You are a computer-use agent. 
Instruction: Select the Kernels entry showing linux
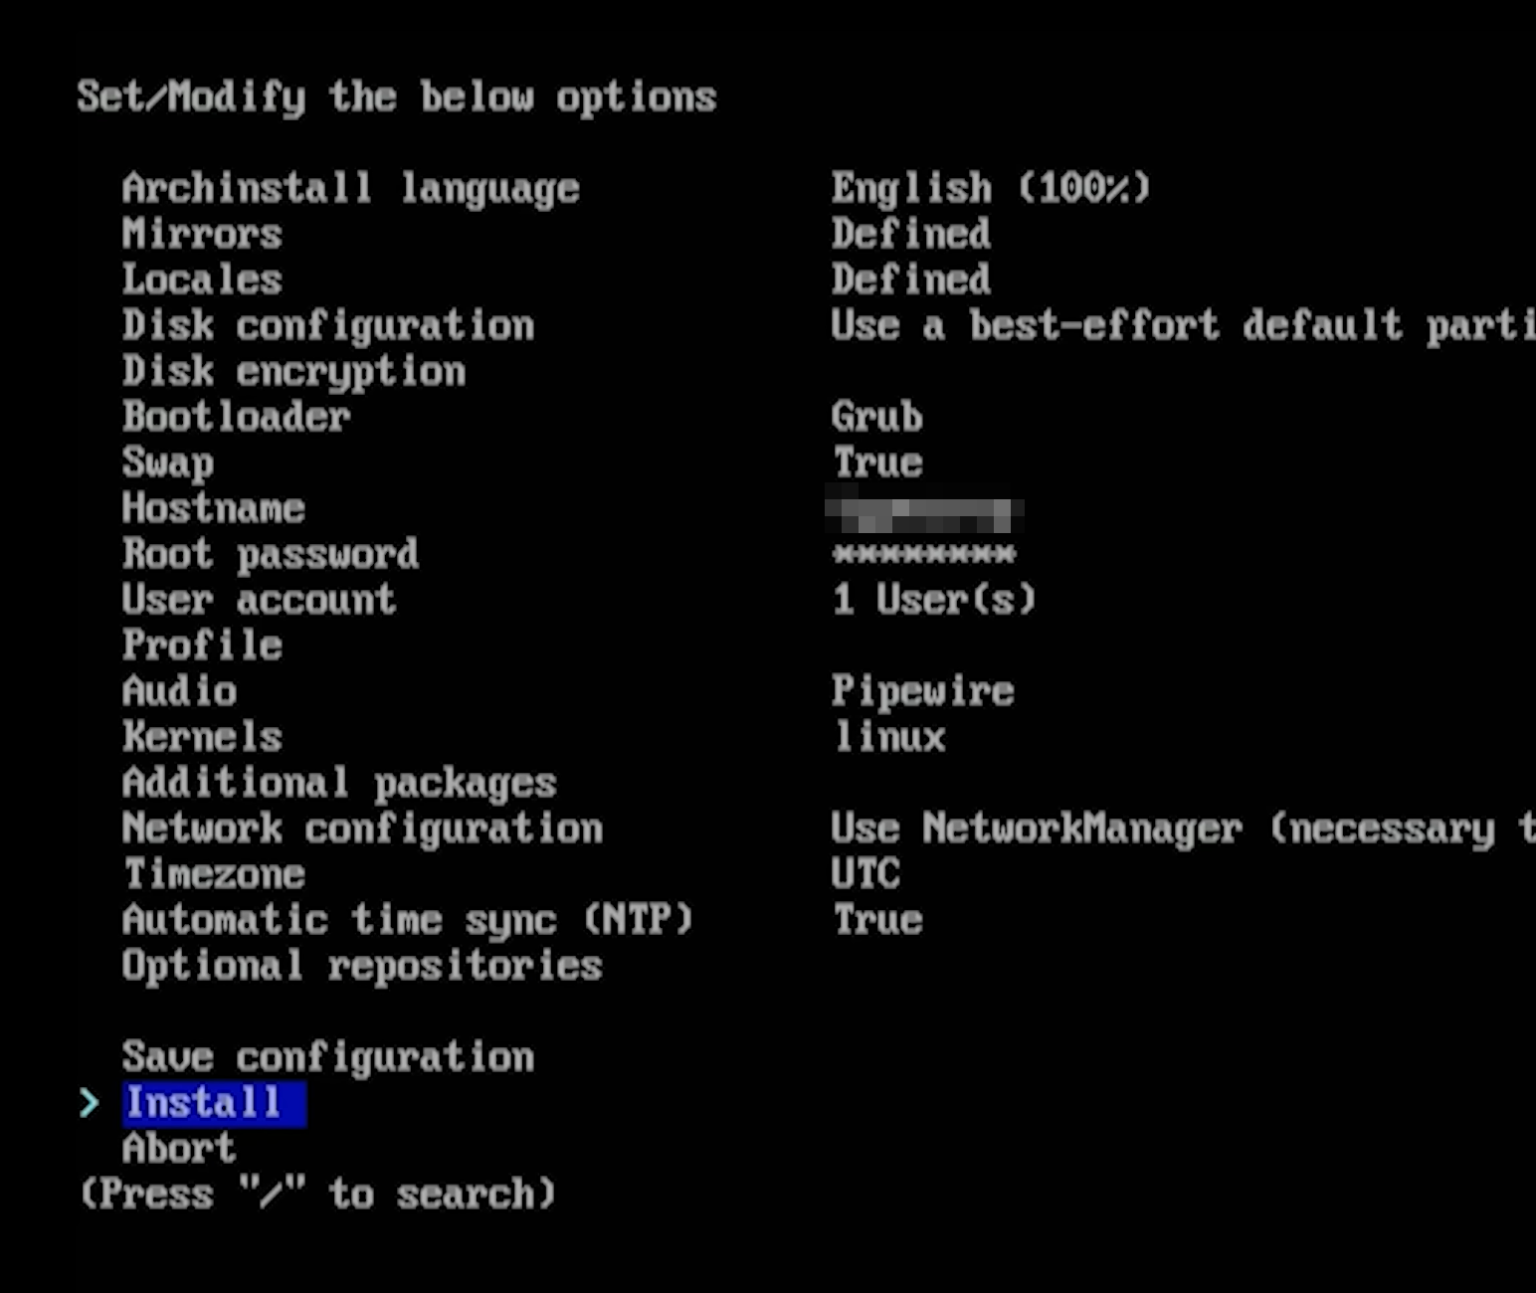(200, 737)
